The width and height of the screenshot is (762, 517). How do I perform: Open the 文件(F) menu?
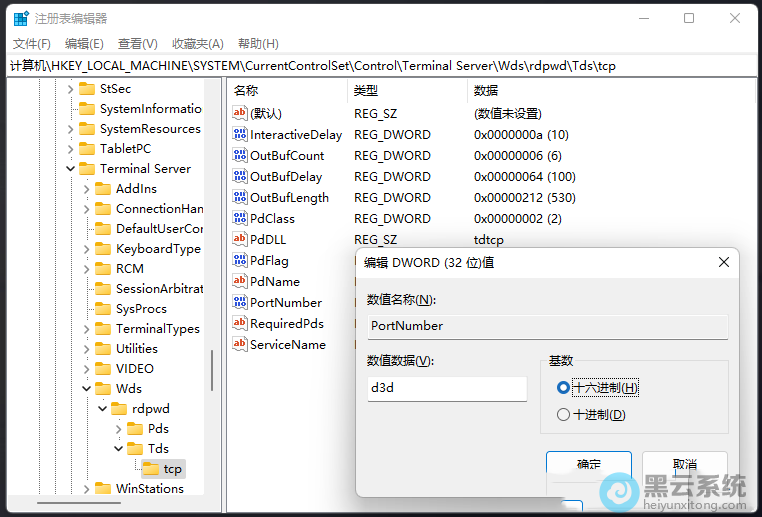click(32, 44)
